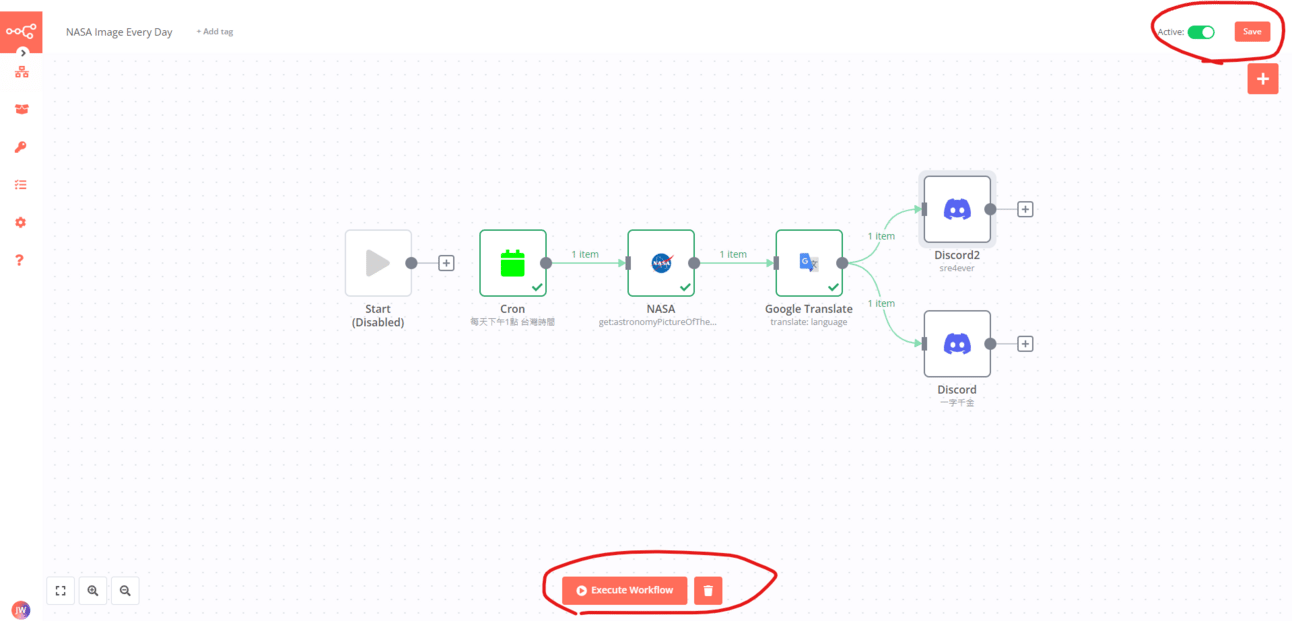Select the Cron trigger node
1292x621 pixels.
(x=513, y=263)
